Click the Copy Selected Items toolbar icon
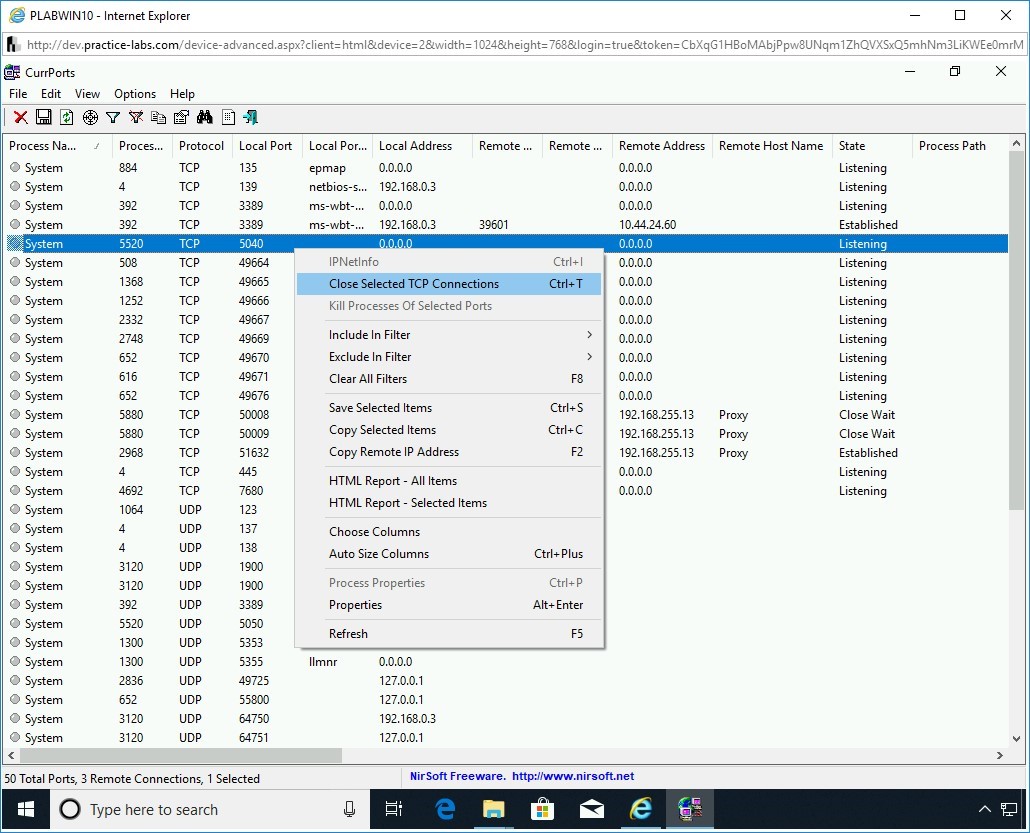The image size is (1030, 833). (x=158, y=118)
